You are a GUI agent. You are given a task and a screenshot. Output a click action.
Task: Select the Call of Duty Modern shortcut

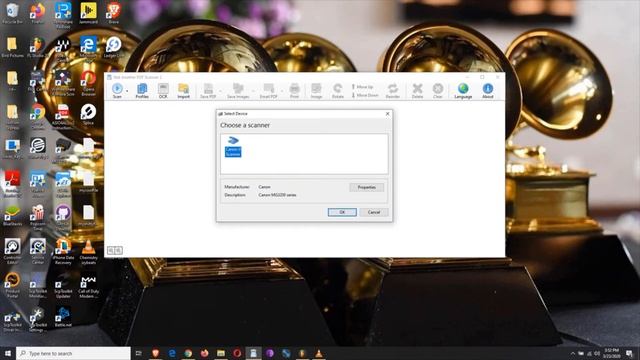[x=88, y=286]
